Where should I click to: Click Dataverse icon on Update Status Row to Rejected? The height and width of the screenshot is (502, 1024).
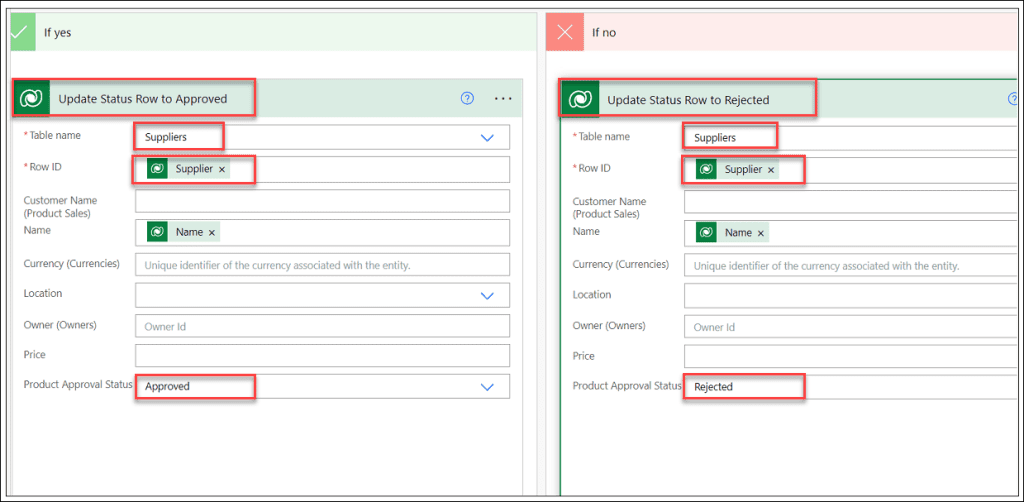[579, 99]
